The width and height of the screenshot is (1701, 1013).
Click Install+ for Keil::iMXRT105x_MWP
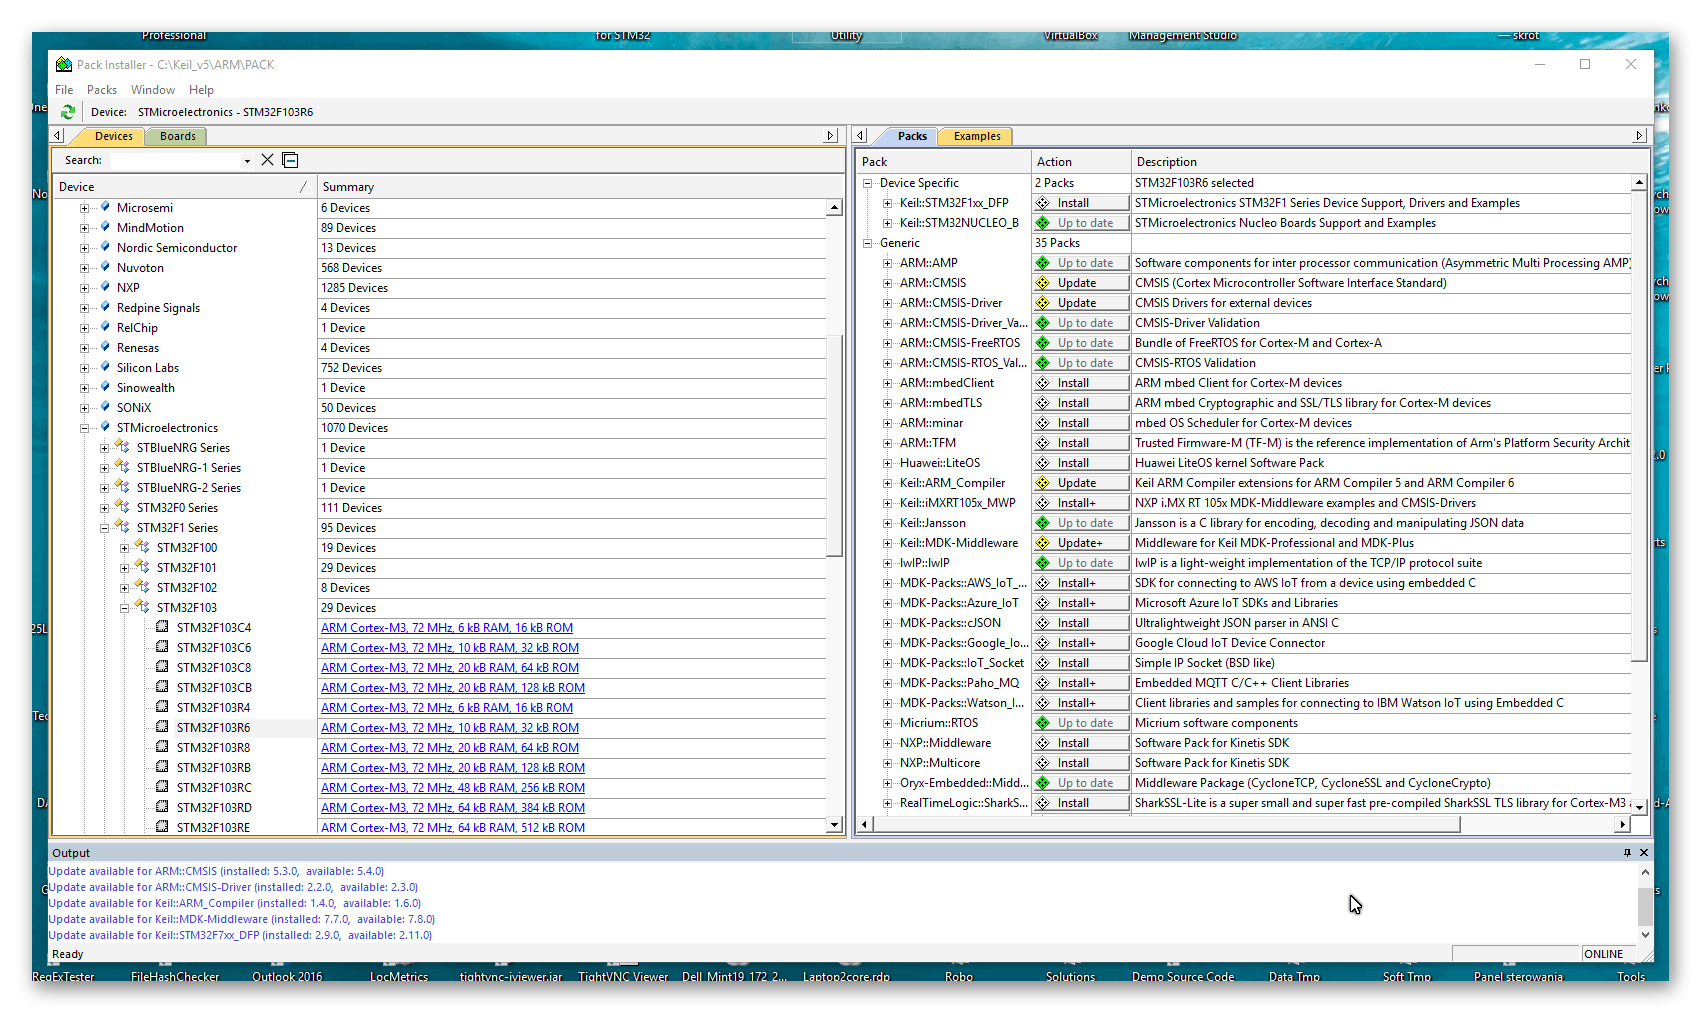(x=1081, y=503)
